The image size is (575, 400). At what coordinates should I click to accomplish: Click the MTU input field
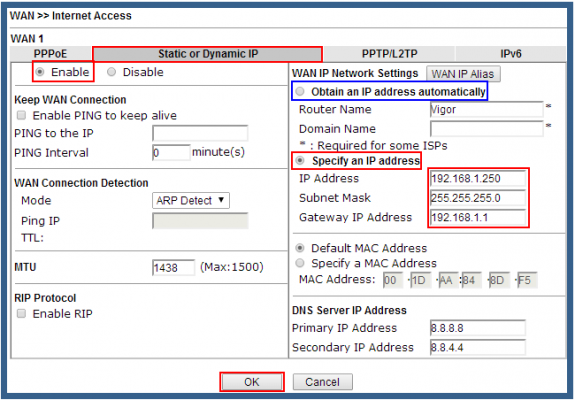pos(173,267)
